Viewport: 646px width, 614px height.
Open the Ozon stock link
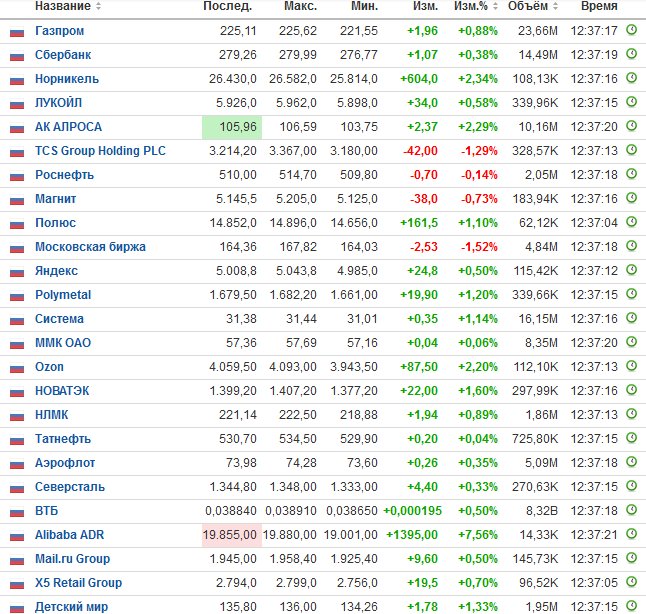click(49, 367)
